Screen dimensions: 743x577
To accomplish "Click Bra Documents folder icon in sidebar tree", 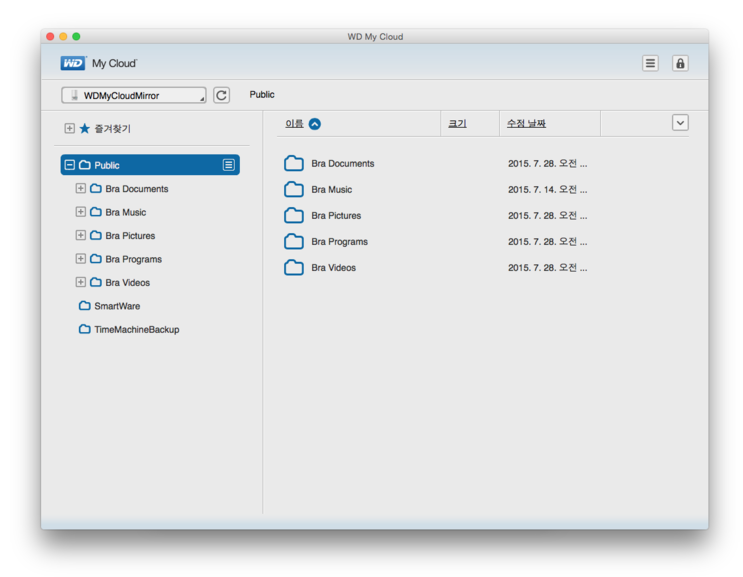I will [x=96, y=188].
